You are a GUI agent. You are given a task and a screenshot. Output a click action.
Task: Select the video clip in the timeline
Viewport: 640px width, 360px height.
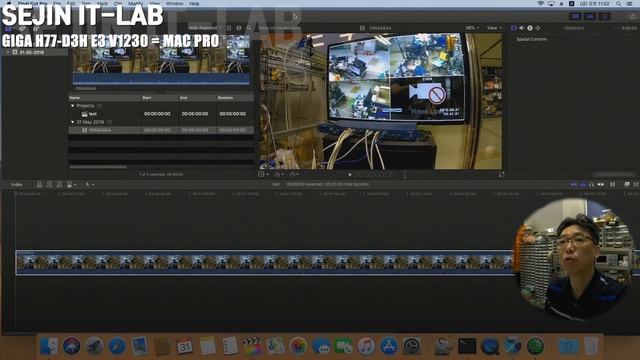tap(264, 263)
